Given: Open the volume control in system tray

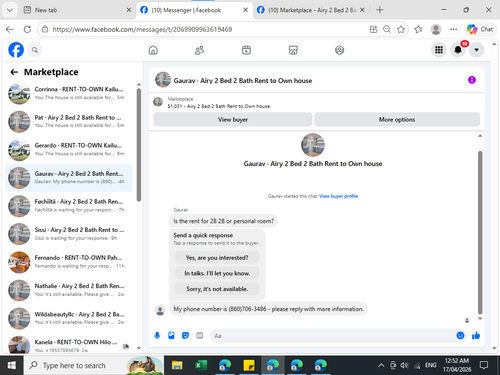Looking at the screenshot, I should (404, 365).
